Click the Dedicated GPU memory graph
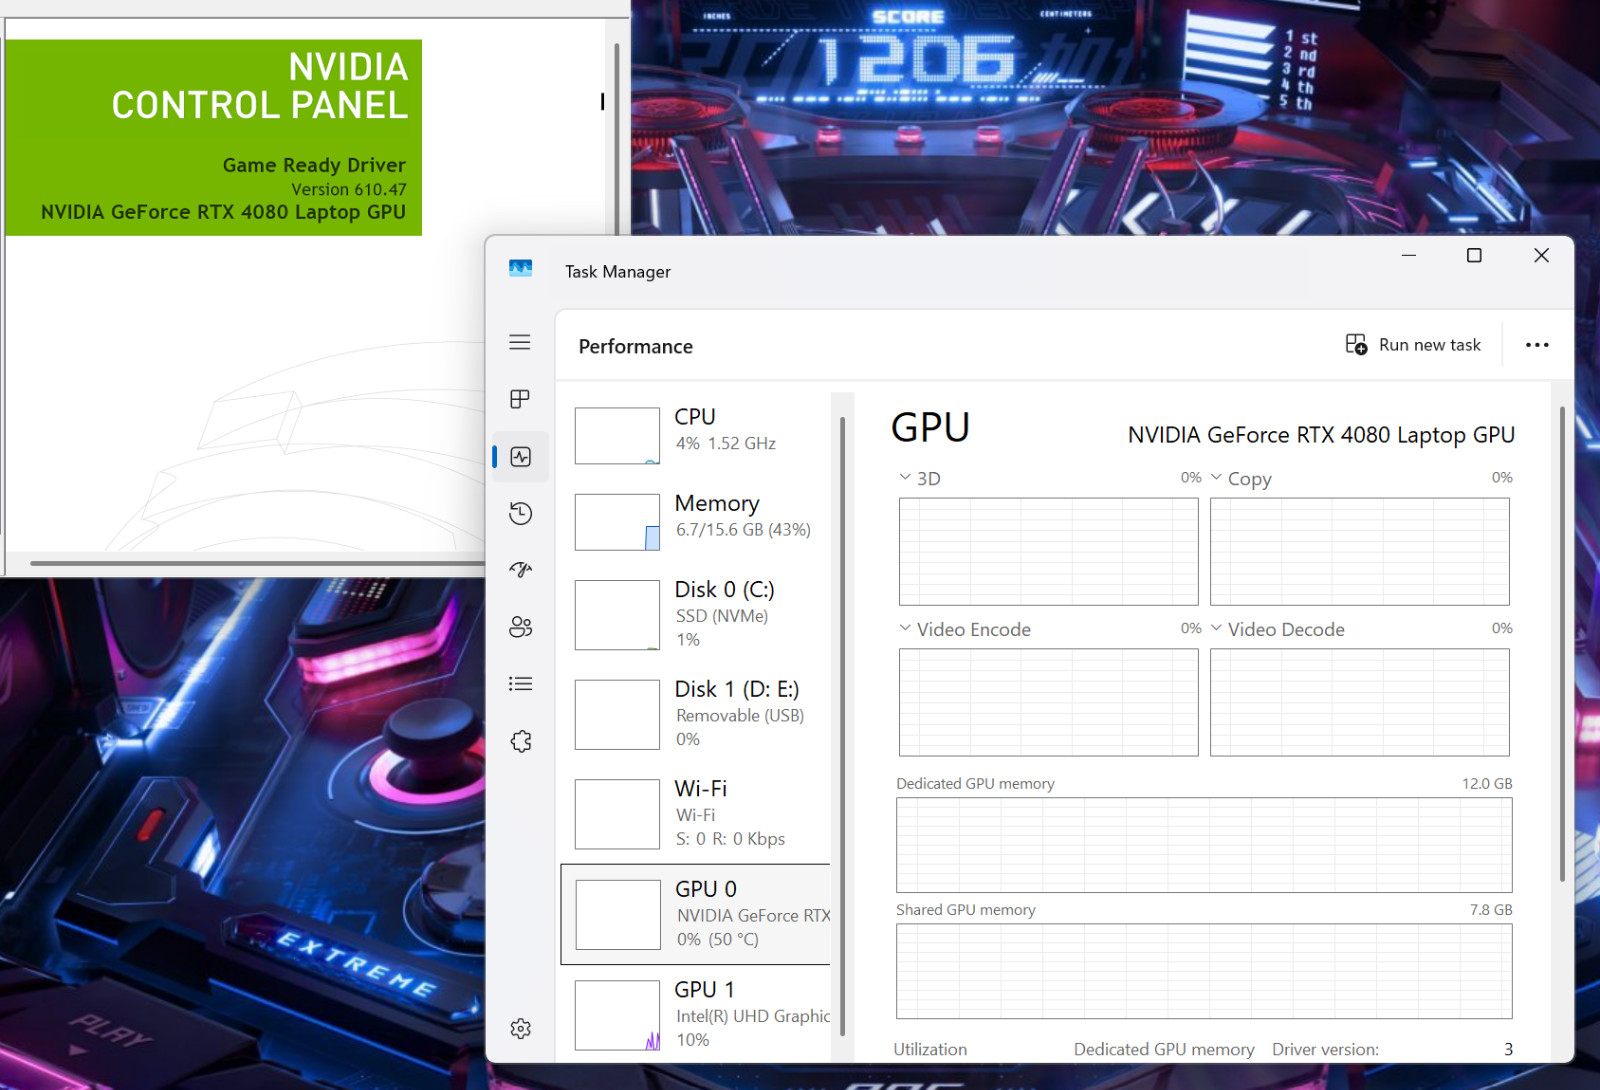1600x1090 pixels. pos(1204,845)
